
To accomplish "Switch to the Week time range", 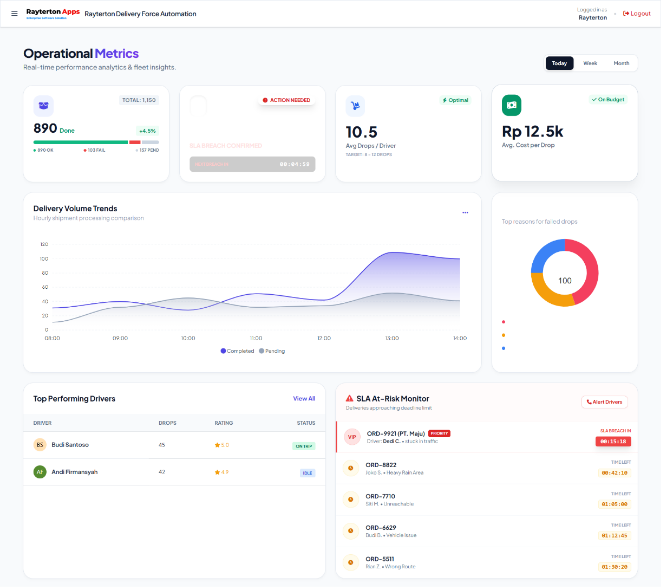I will point(590,63).
